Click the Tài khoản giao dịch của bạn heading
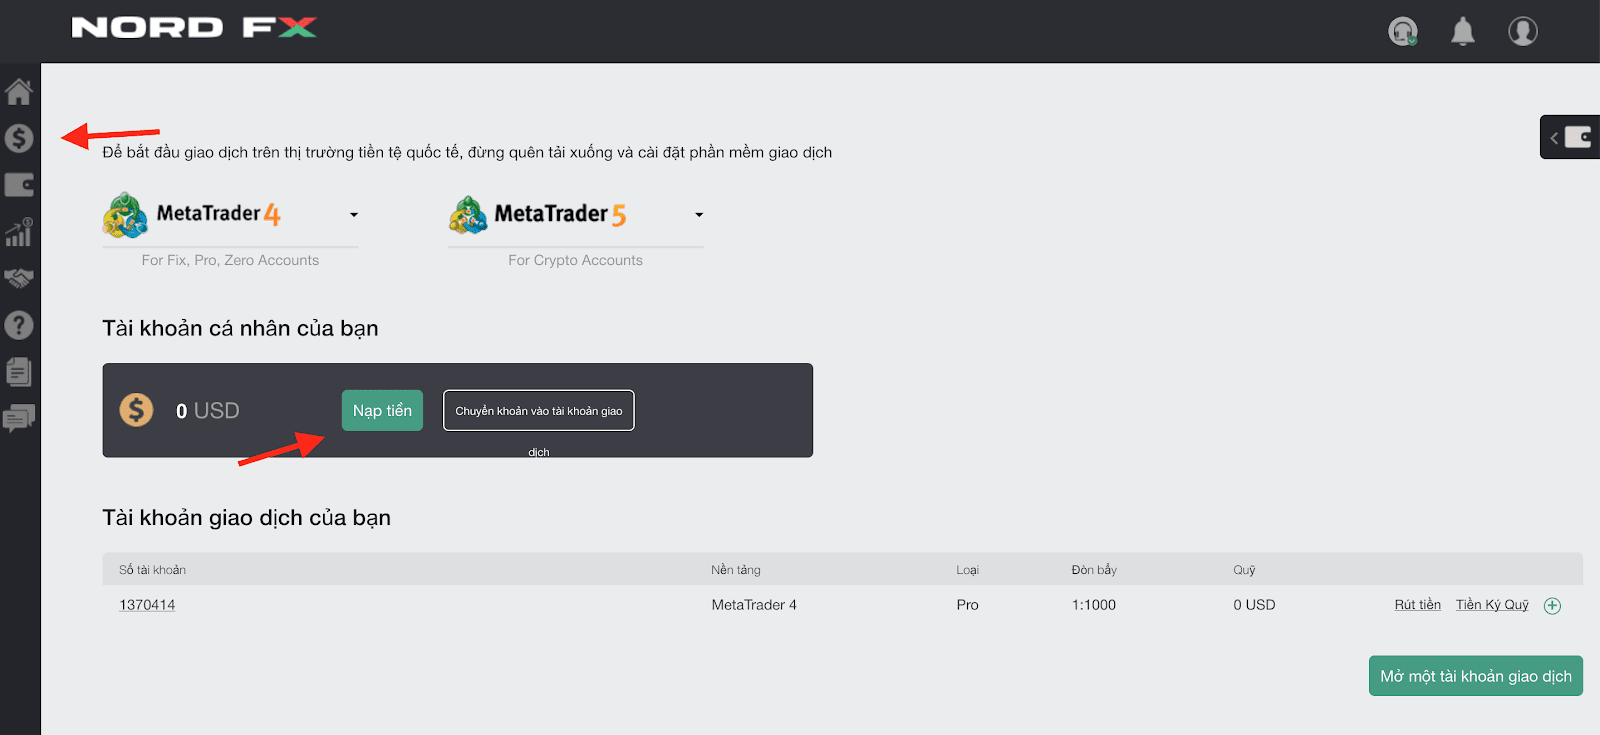Image resolution: width=1600 pixels, height=735 pixels. pos(246,517)
